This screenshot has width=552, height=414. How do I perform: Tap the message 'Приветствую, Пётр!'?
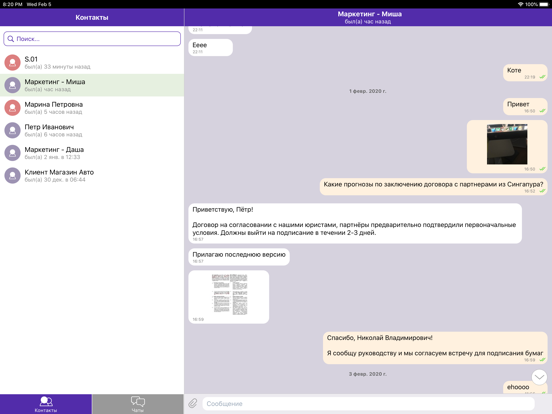click(x=355, y=223)
